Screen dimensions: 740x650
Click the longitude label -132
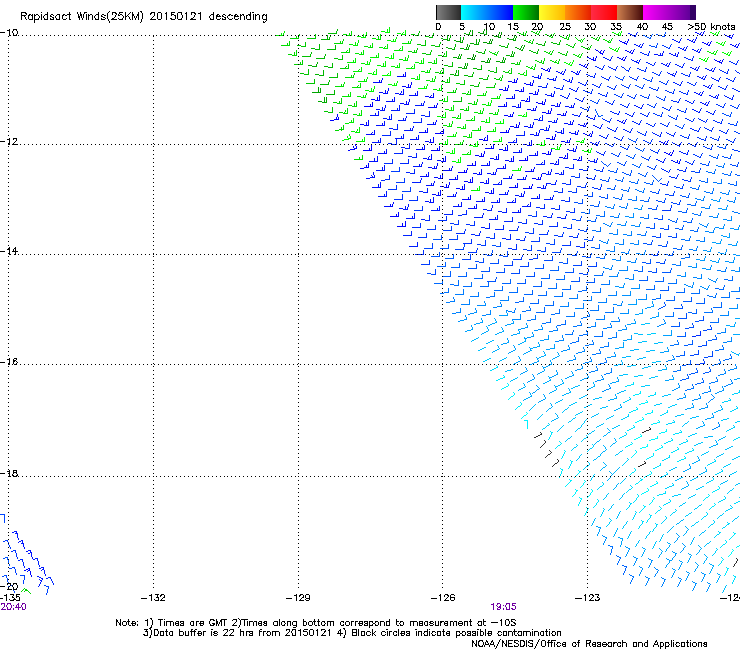click(x=153, y=598)
